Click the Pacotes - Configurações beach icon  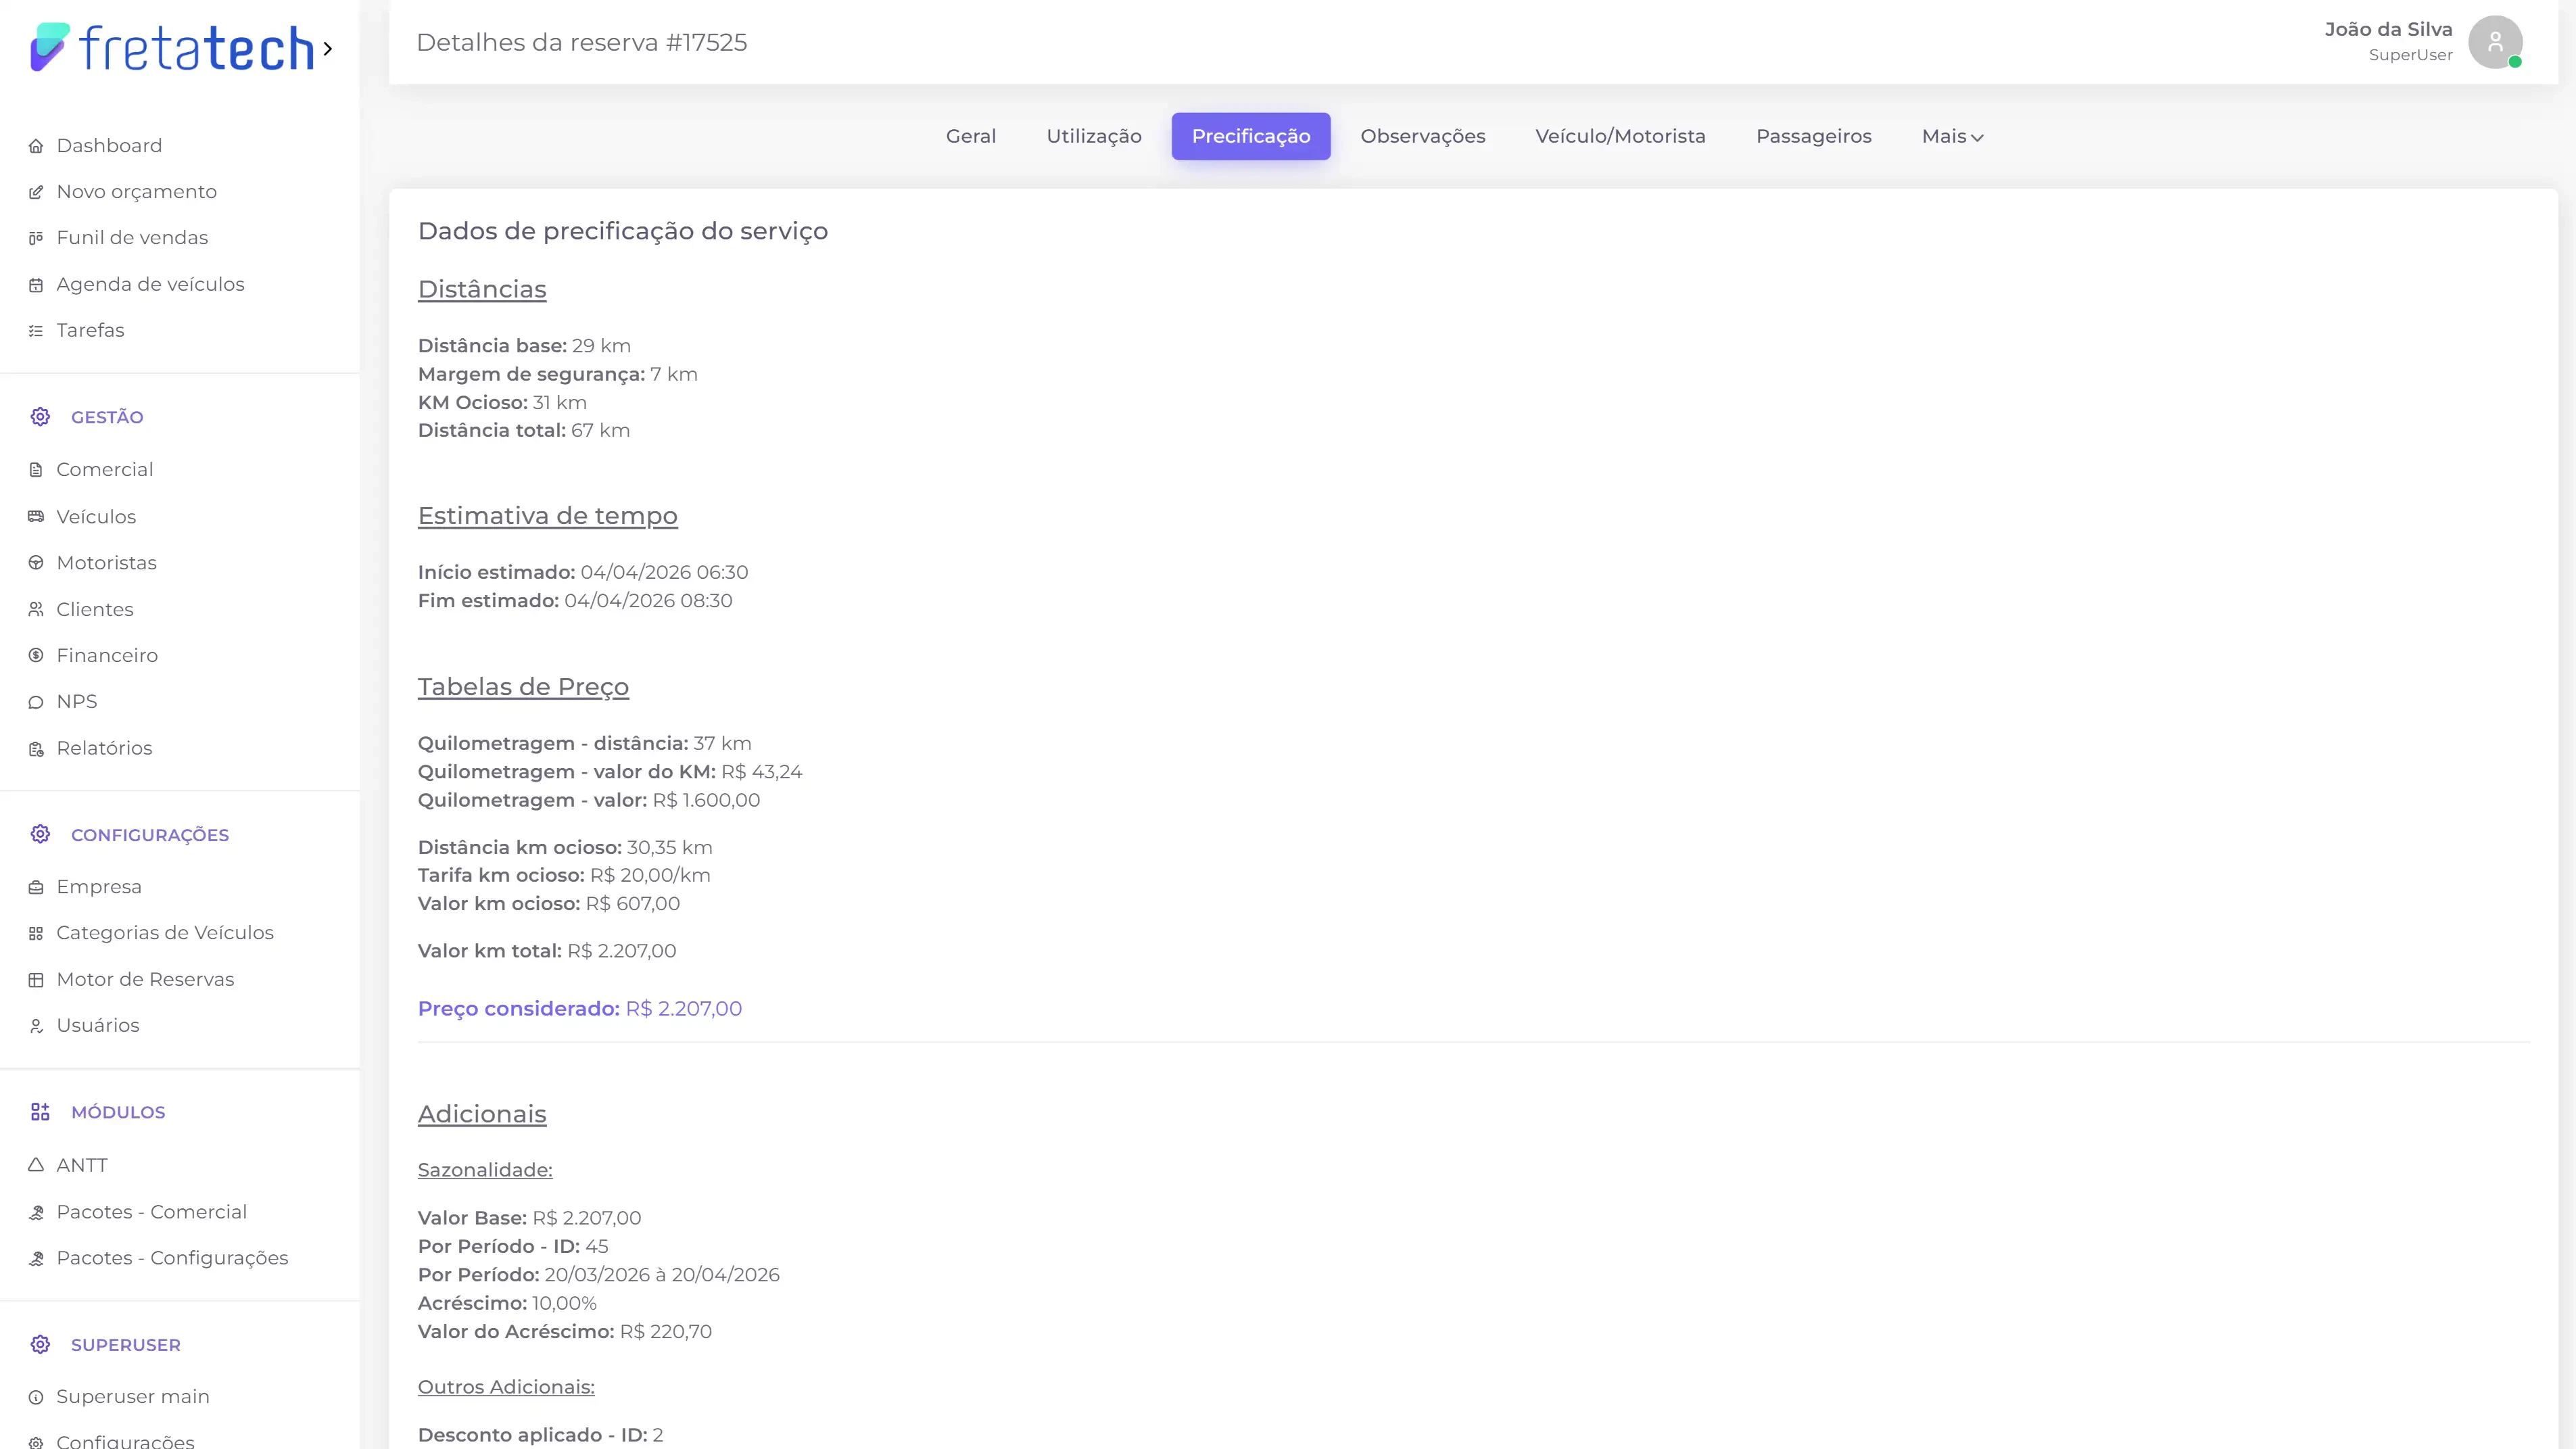click(x=36, y=1258)
